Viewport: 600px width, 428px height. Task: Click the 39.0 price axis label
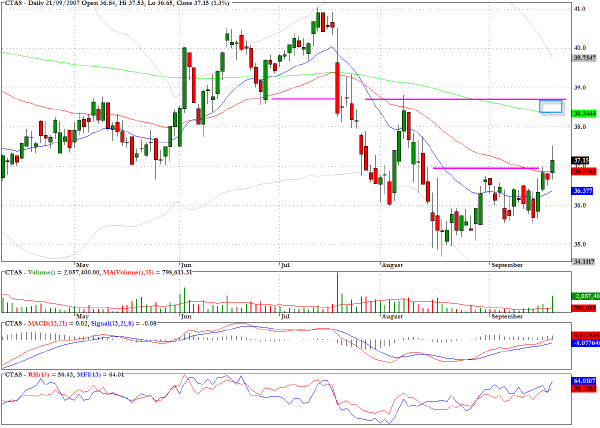[580, 88]
